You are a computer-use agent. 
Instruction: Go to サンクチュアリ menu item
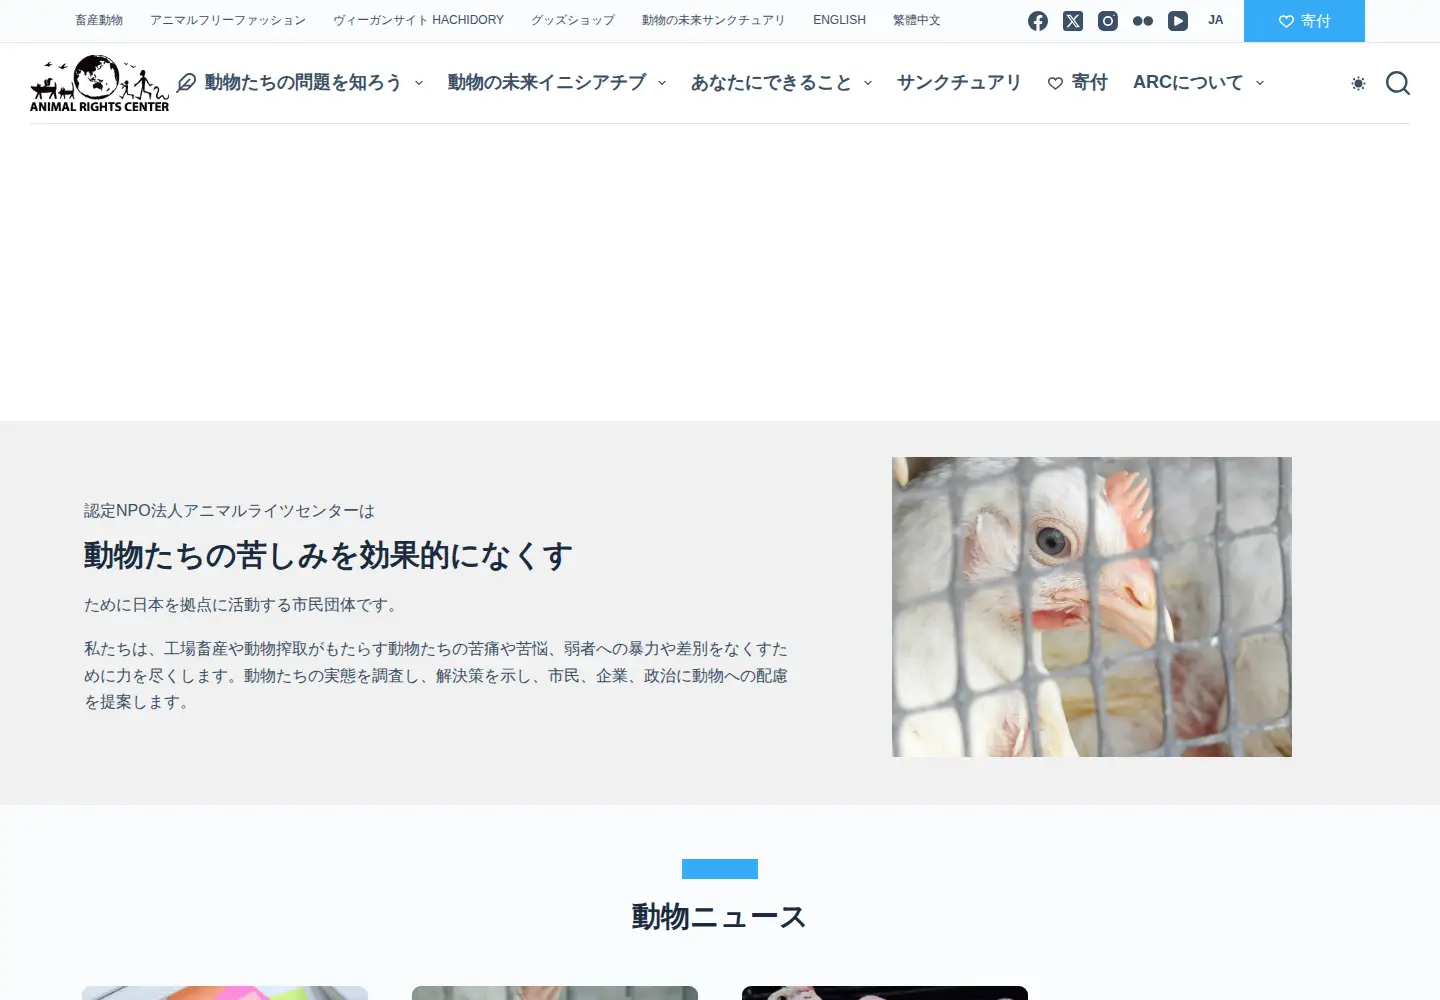tap(959, 82)
